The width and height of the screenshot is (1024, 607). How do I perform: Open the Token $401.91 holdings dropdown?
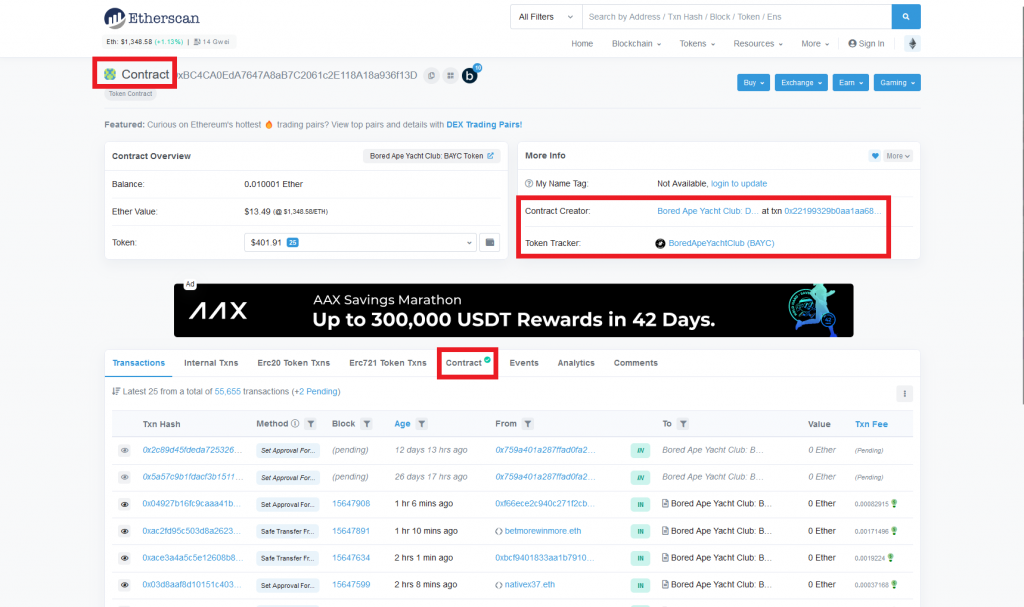[360, 242]
